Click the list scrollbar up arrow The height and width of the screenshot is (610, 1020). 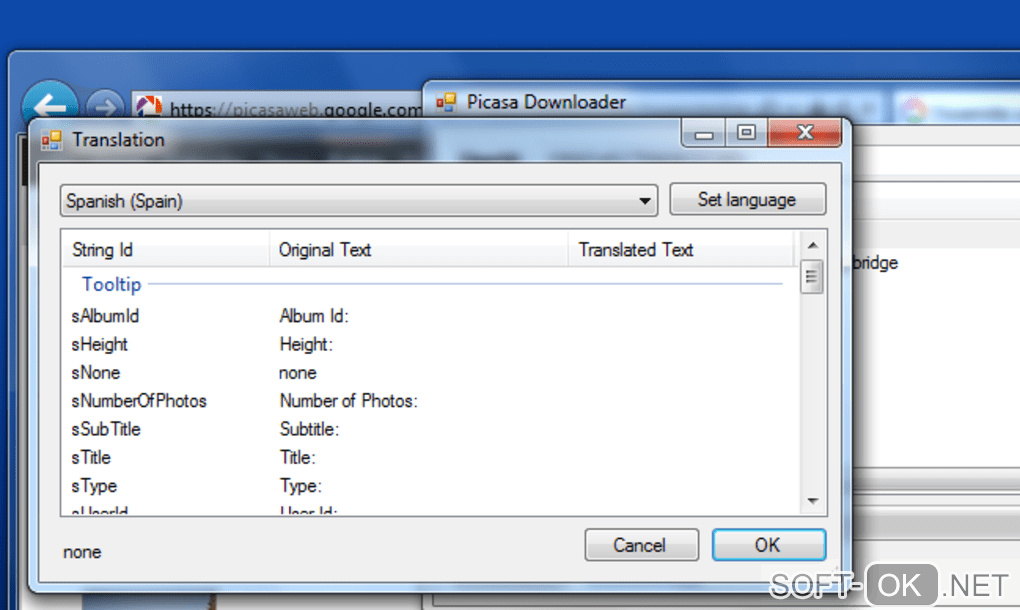(812, 245)
